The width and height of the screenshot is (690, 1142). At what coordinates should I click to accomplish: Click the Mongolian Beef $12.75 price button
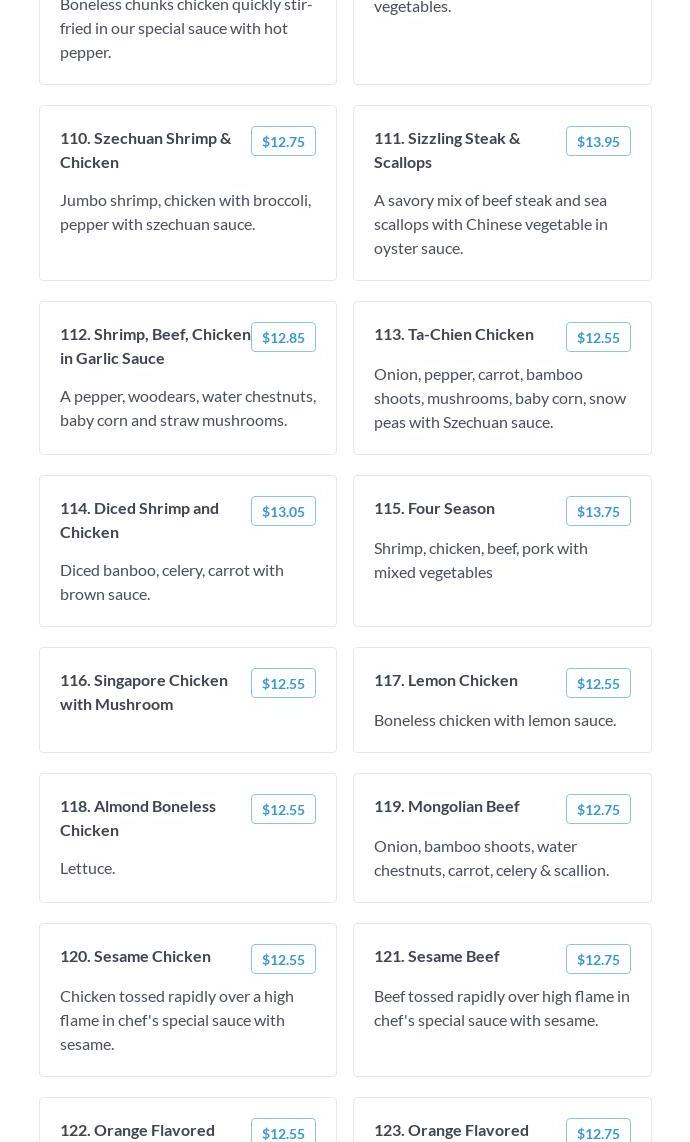(x=598, y=809)
